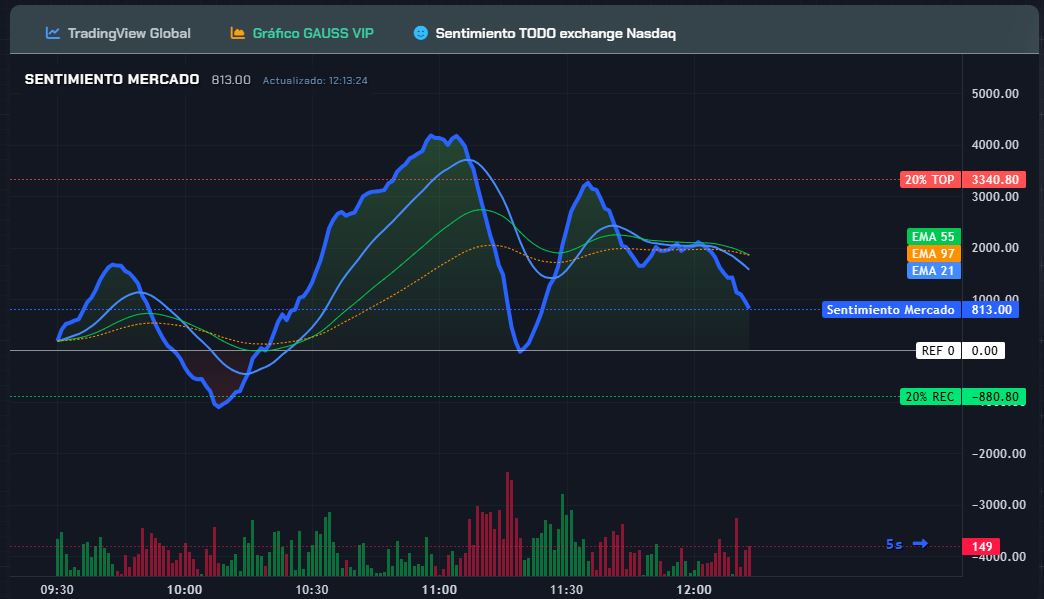Select the EMA 21 blue badge
Image resolution: width=1044 pixels, height=599 pixels.
point(933,270)
